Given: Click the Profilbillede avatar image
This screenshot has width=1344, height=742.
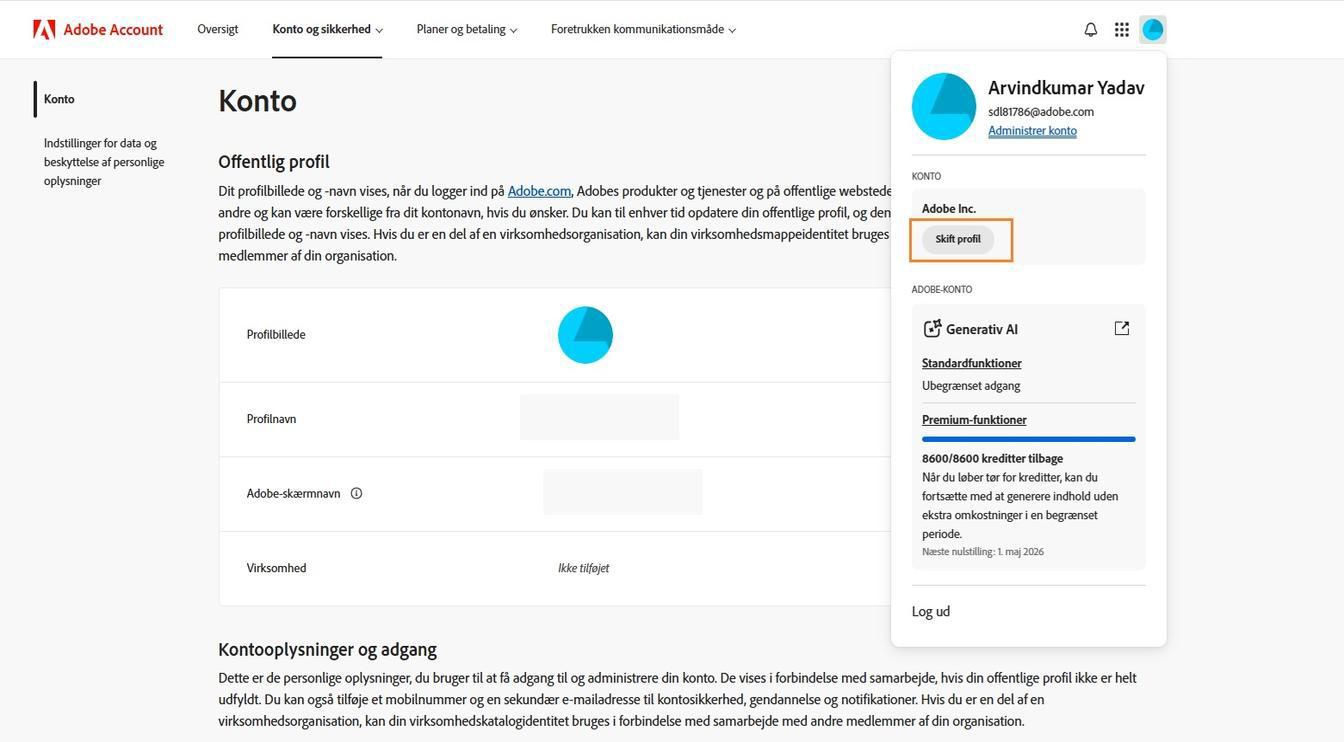Looking at the screenshot, I should 585,335.
